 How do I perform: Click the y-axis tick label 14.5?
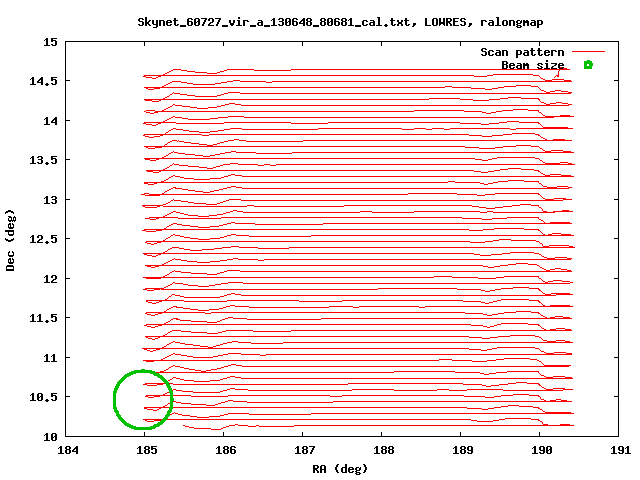click(43, 81)
